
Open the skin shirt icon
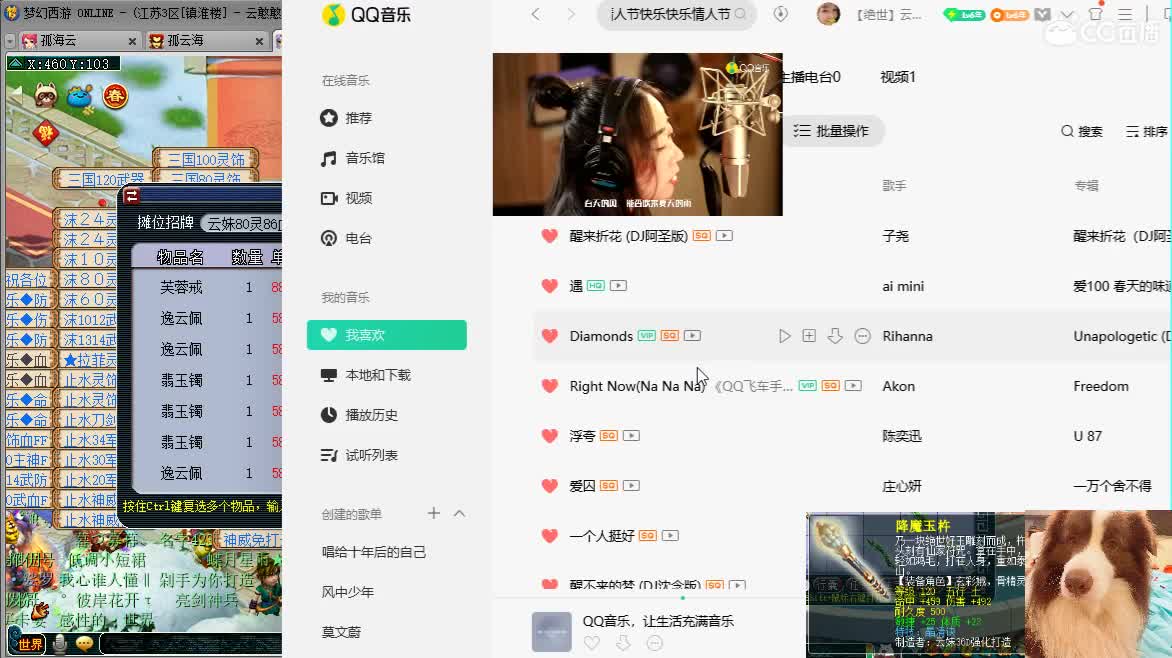point(1095,14)
